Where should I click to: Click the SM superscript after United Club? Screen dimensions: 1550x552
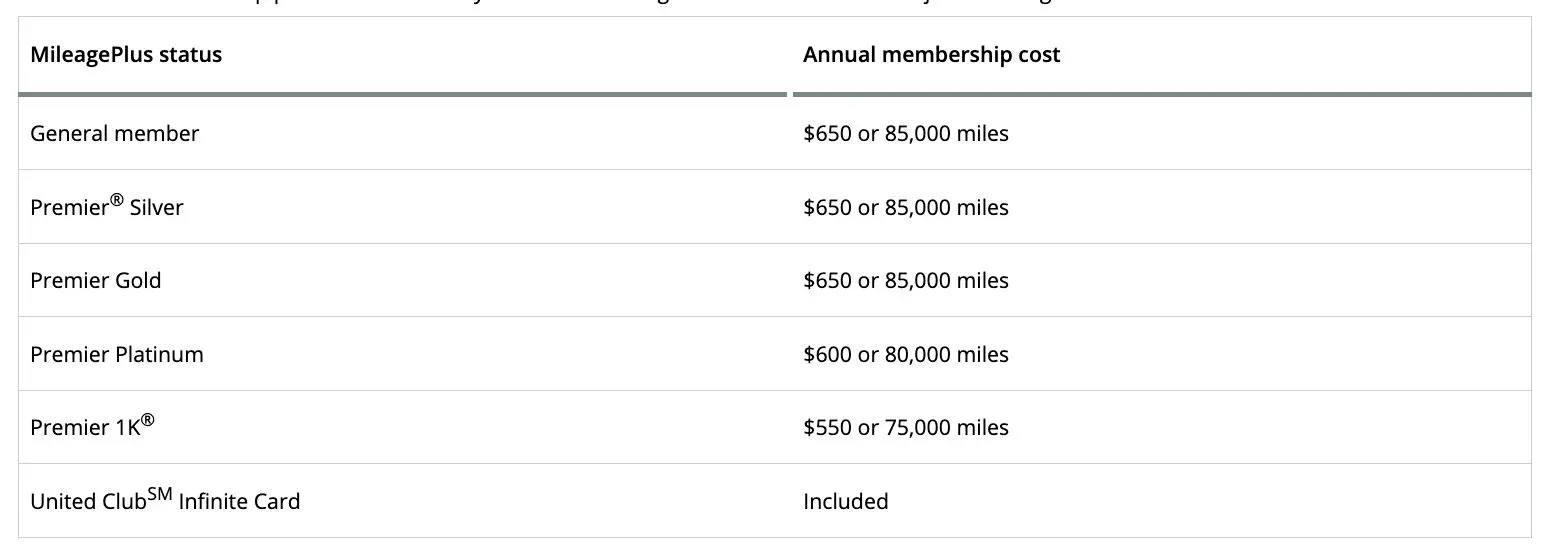coord(160,494)
